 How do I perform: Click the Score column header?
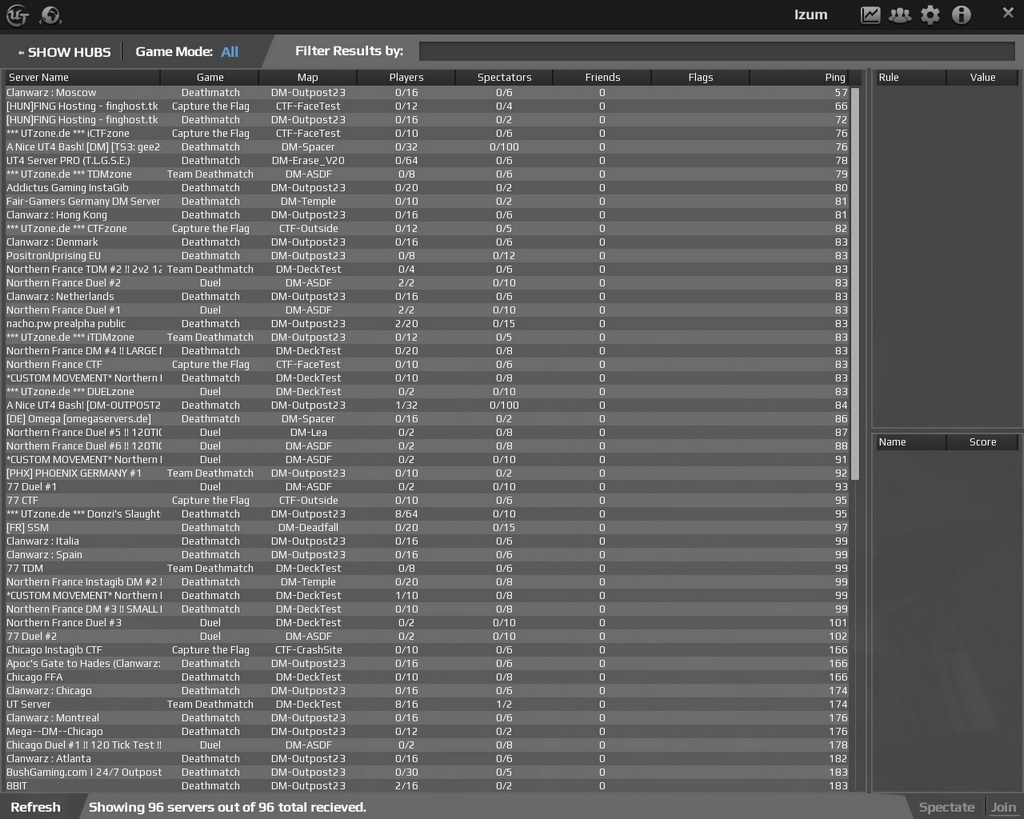(x=982, y=442)
